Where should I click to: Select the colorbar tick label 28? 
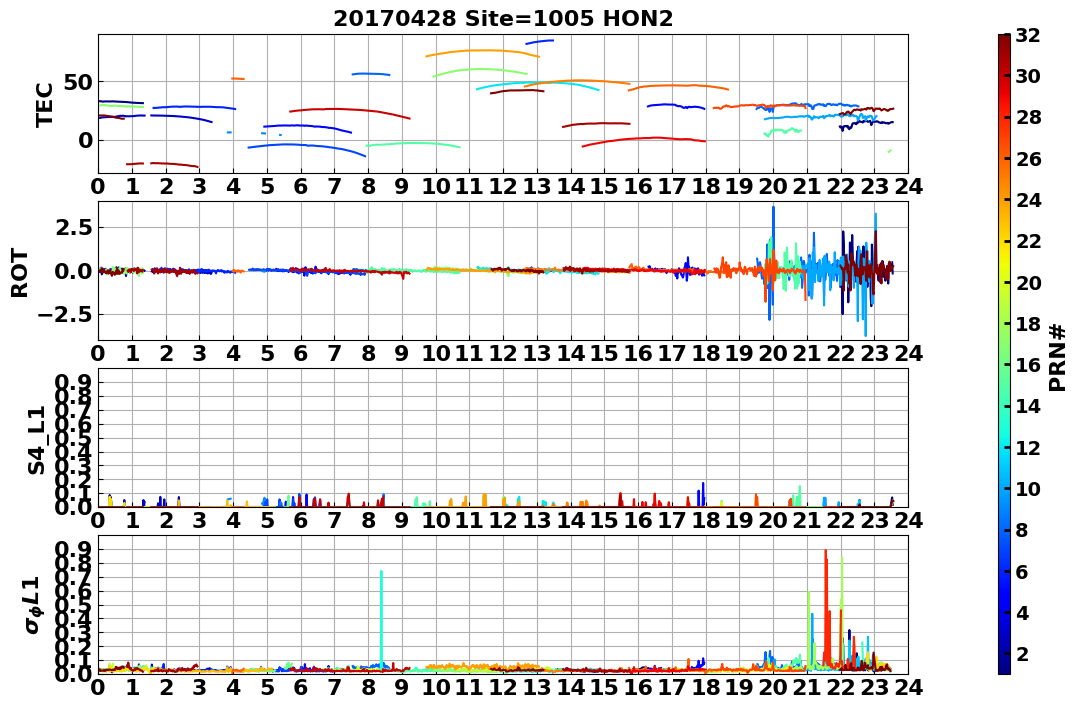click(x=1027, y=117)
